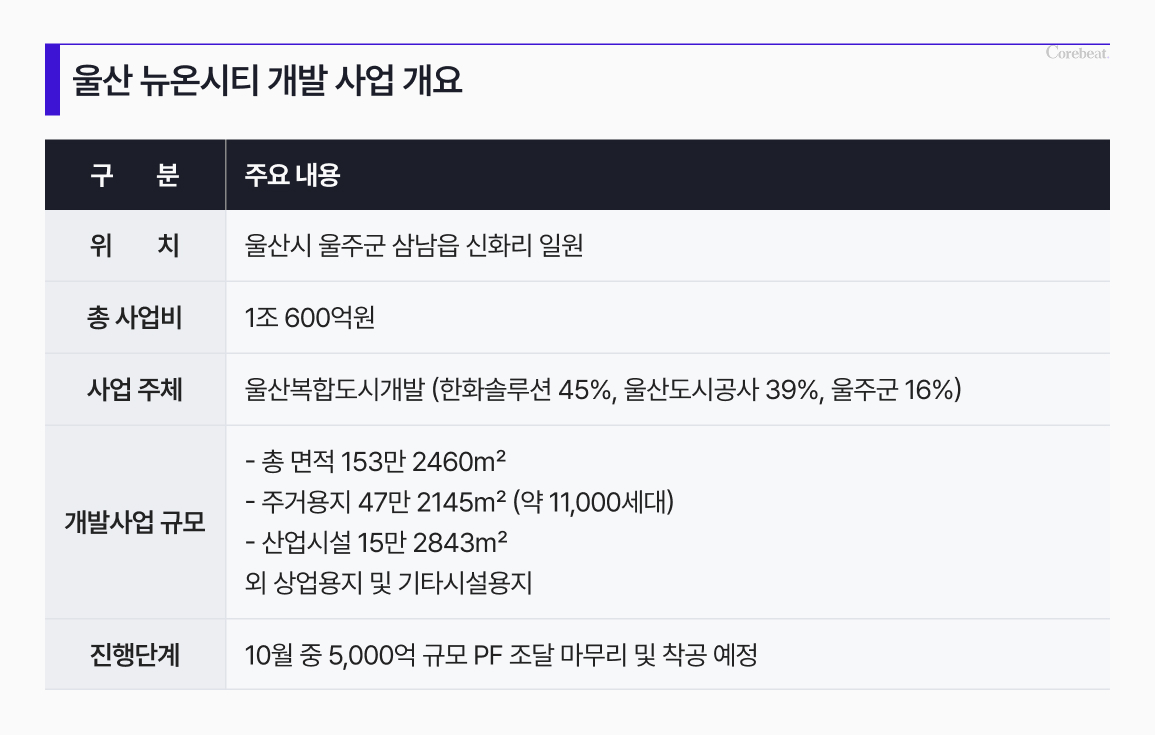The width and height of the screenshot is (1155, 735).
Task: Select the 산업시설 15만 2843m² line
Action: pos(376,543)
